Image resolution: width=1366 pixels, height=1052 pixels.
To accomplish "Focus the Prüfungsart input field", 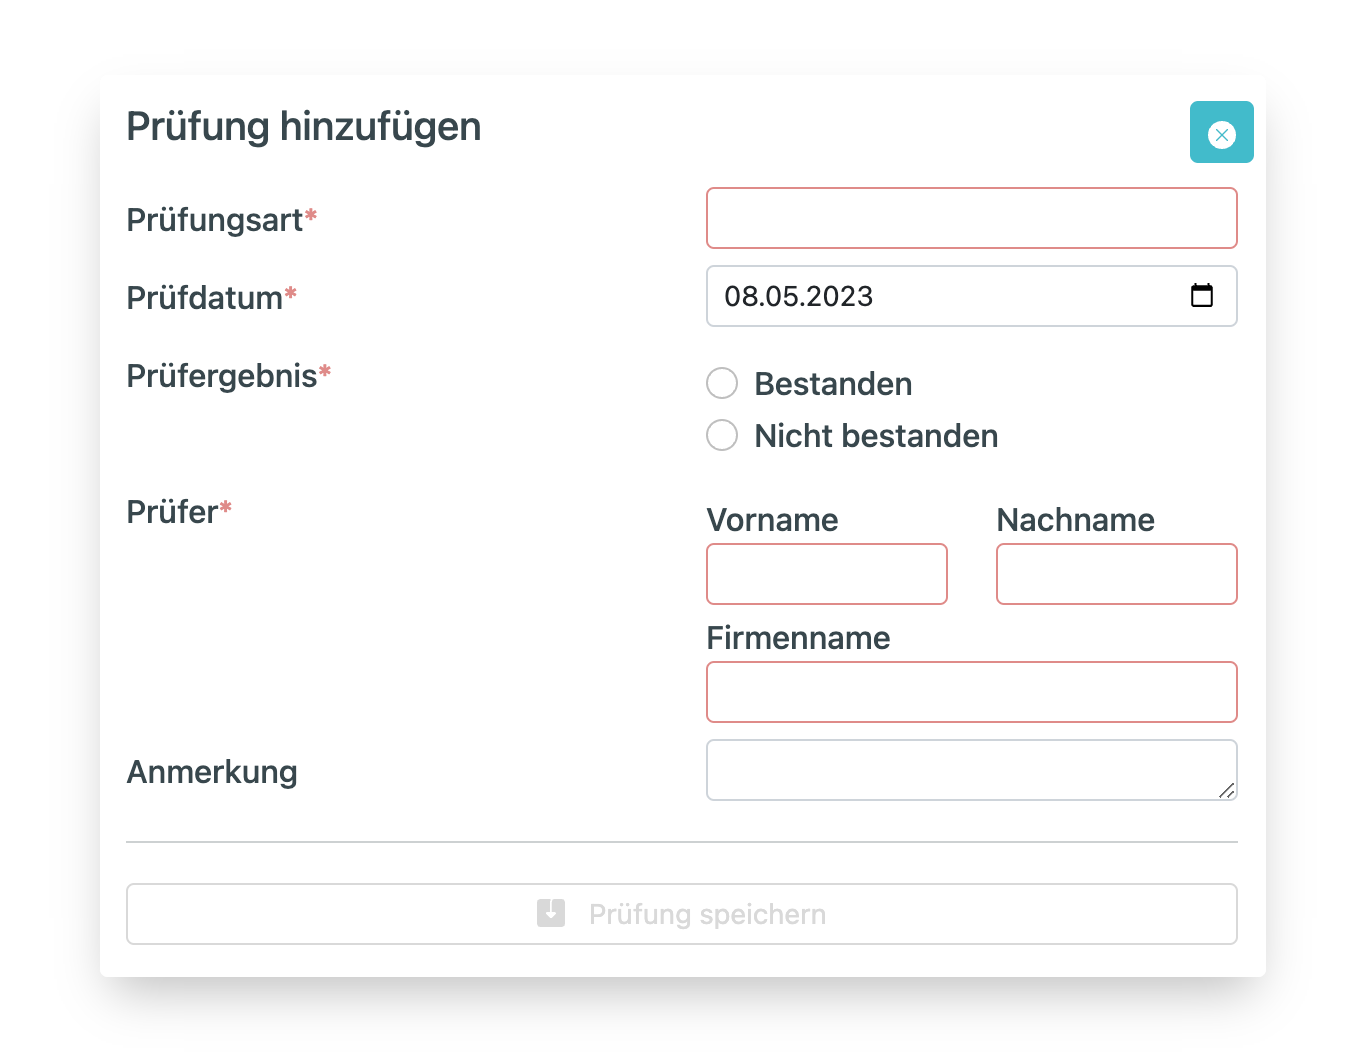I will pos(972,218).
